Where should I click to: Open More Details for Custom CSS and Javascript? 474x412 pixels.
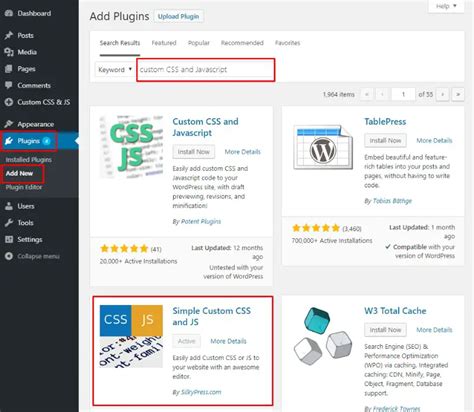pos(242,152)
